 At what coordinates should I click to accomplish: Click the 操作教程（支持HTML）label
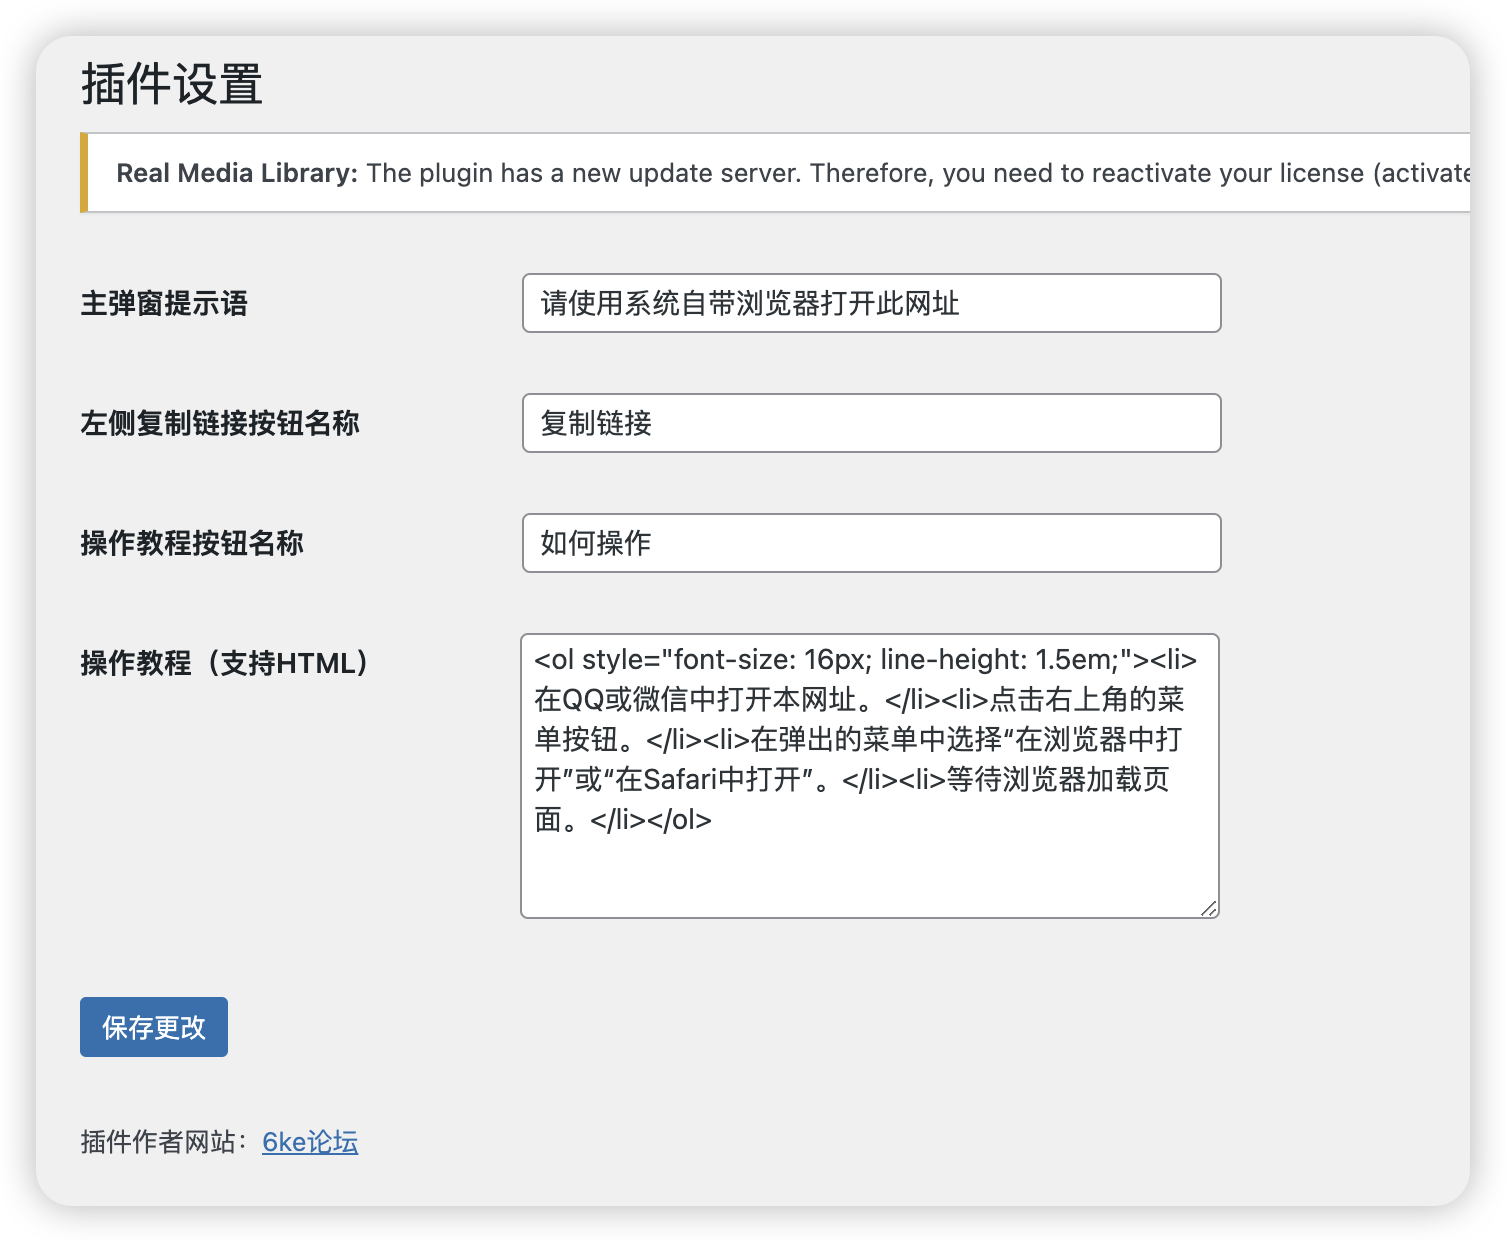[x=226, y=663]
